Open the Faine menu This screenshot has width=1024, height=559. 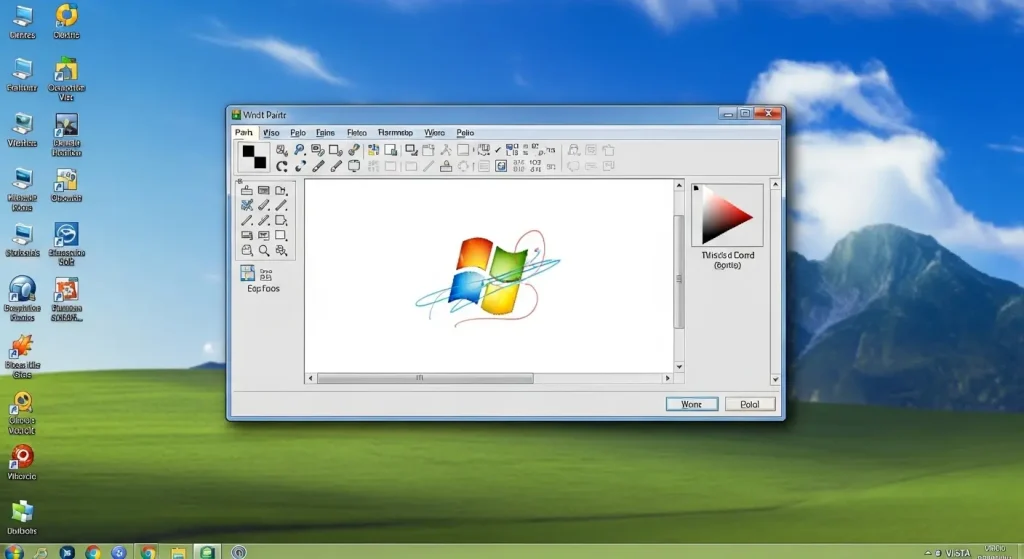coord(325,133)
